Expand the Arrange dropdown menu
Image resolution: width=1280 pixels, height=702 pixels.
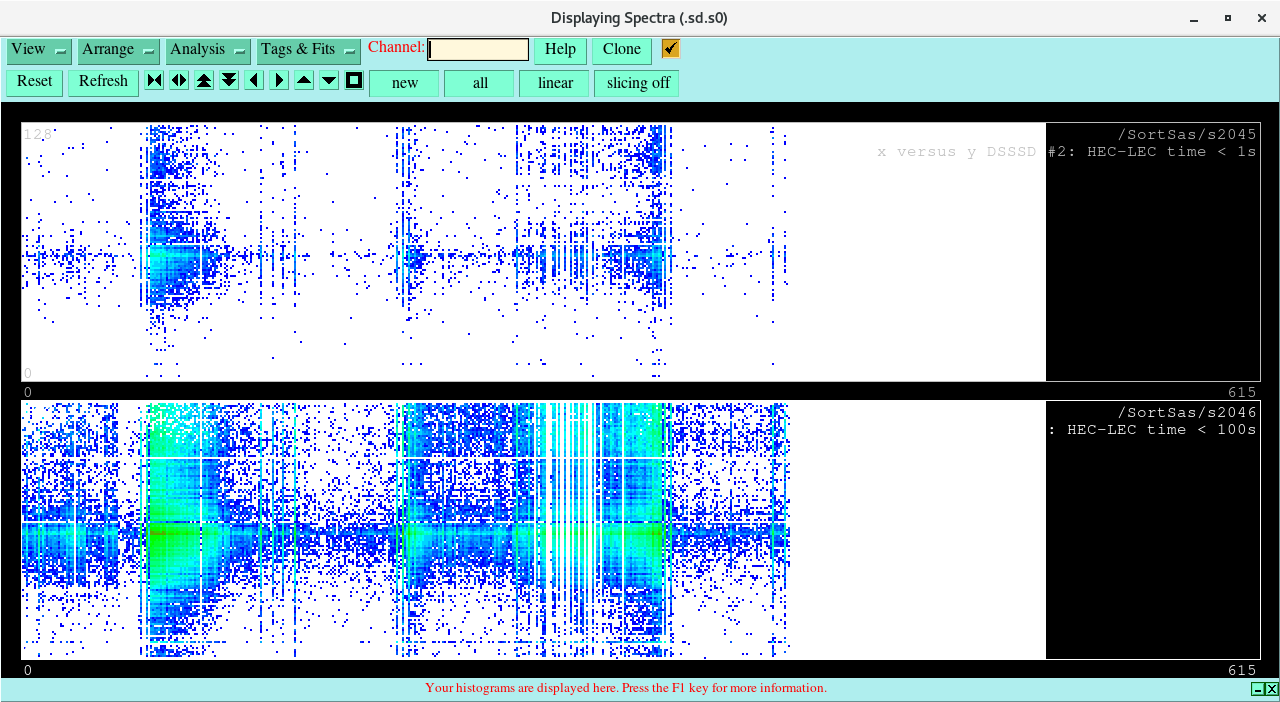(x=119, y=50)
